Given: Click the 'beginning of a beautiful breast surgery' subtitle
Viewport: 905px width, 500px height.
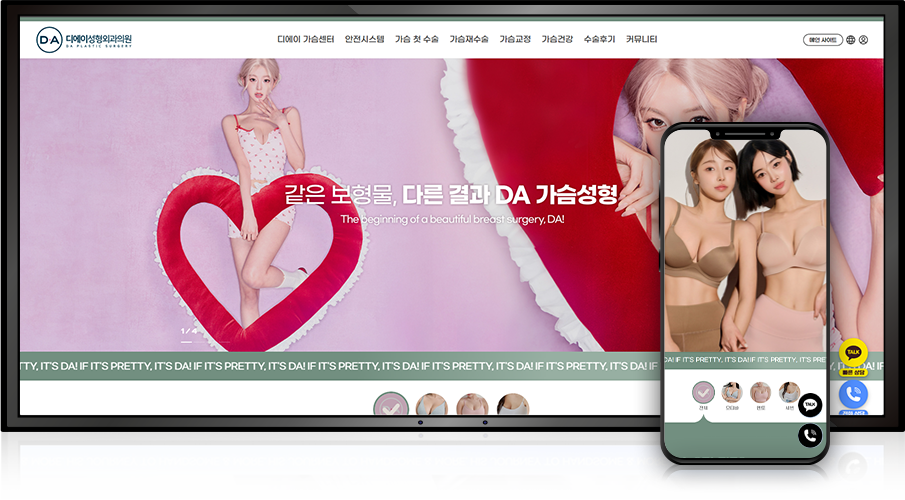Looking at the screenshot, I should (452, 219).
